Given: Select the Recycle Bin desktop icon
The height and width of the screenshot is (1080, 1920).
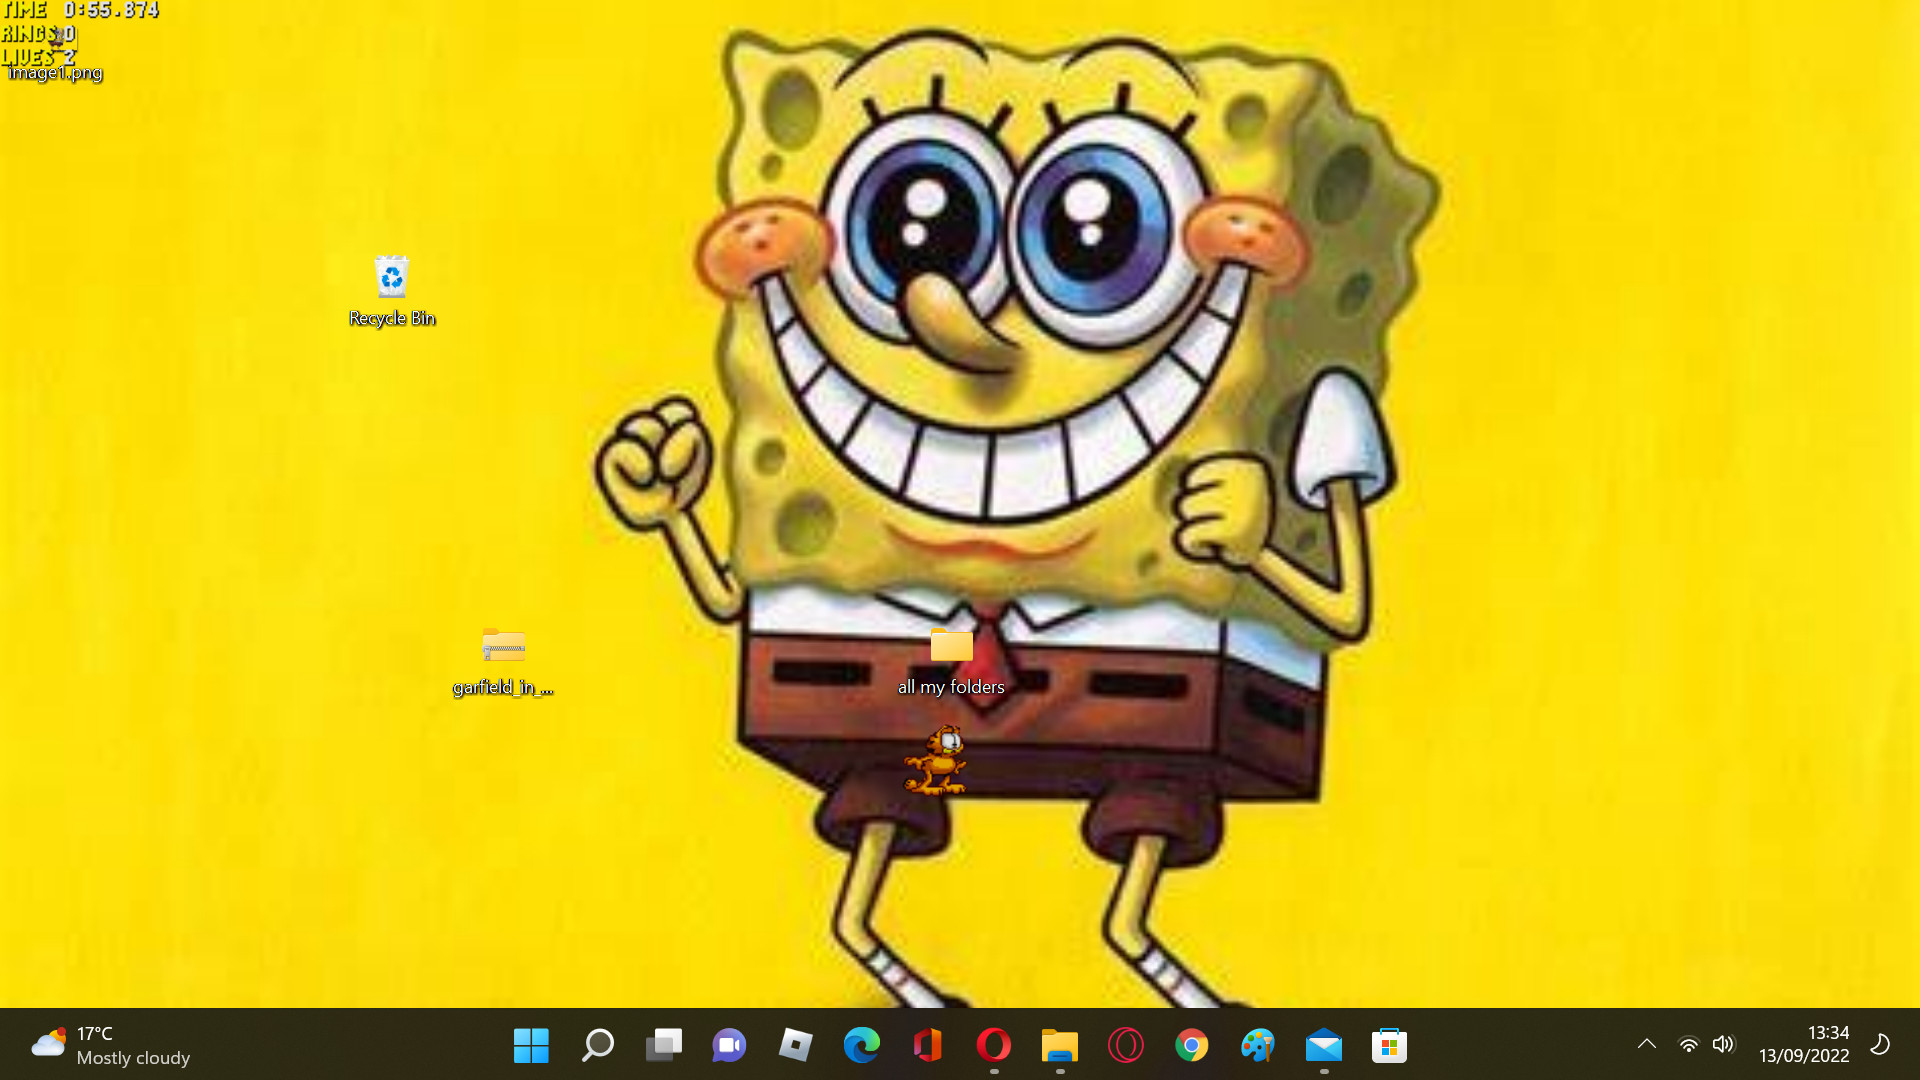Looking at the screenshot, I should [392, 291].
